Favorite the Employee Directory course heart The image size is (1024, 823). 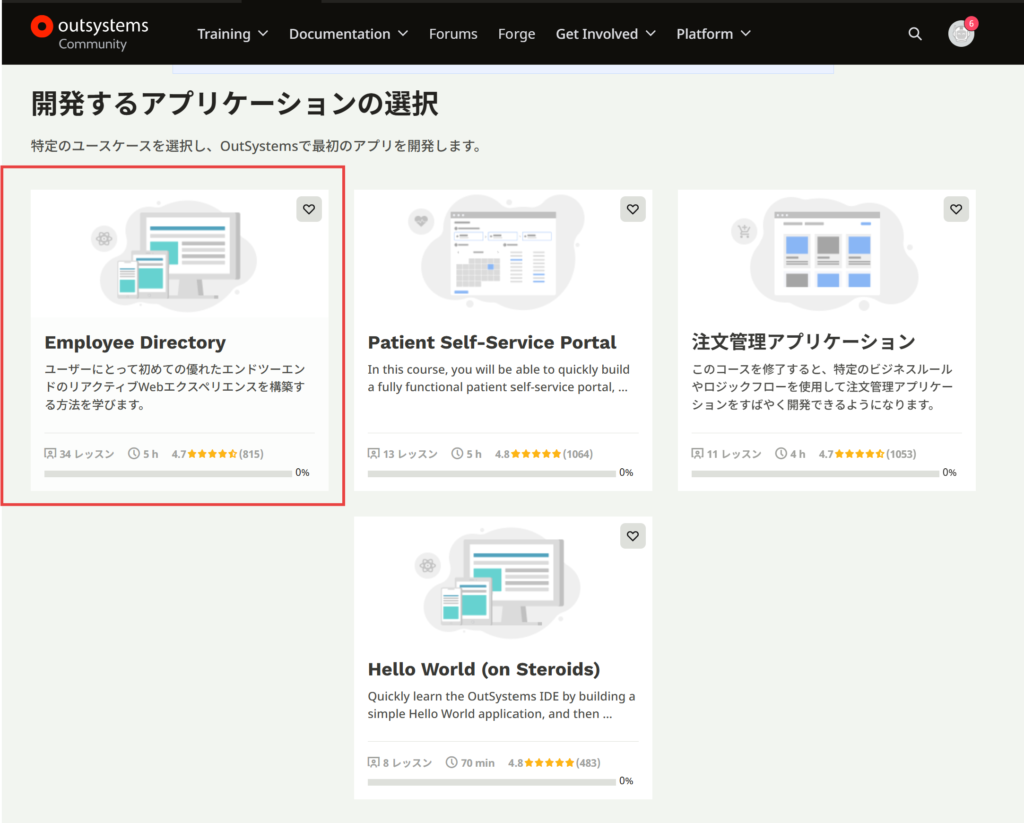tap(309, 209)
